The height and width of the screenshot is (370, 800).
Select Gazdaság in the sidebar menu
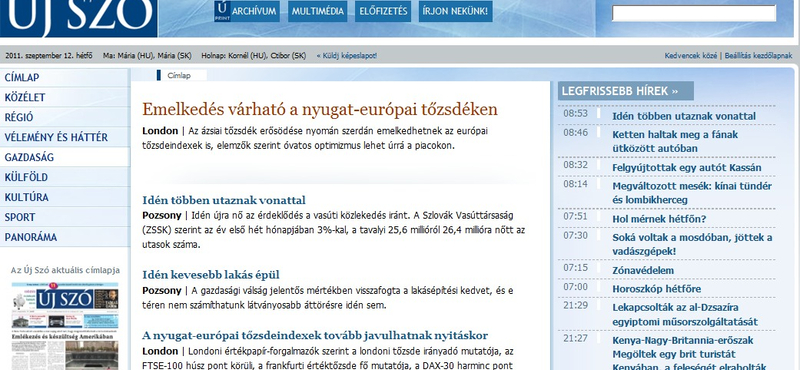coord(65,157)
